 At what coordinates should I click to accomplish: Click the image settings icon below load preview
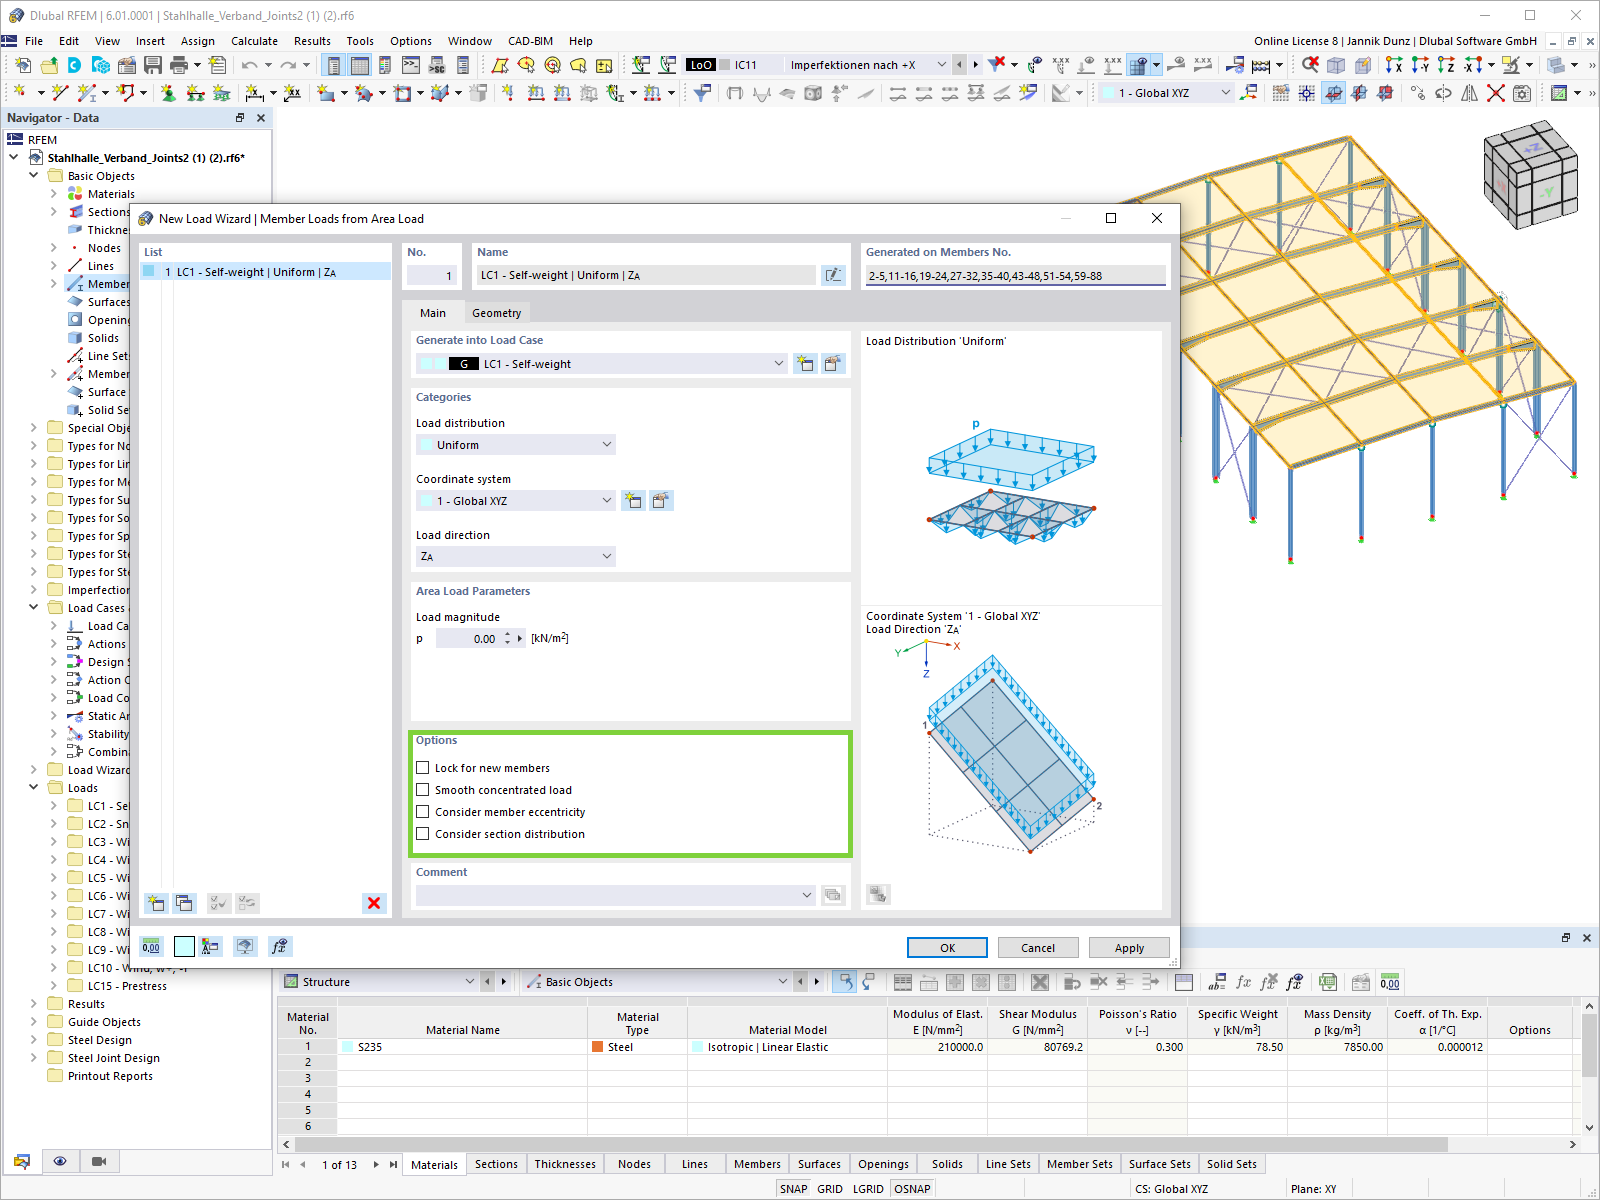click(878, 894)
